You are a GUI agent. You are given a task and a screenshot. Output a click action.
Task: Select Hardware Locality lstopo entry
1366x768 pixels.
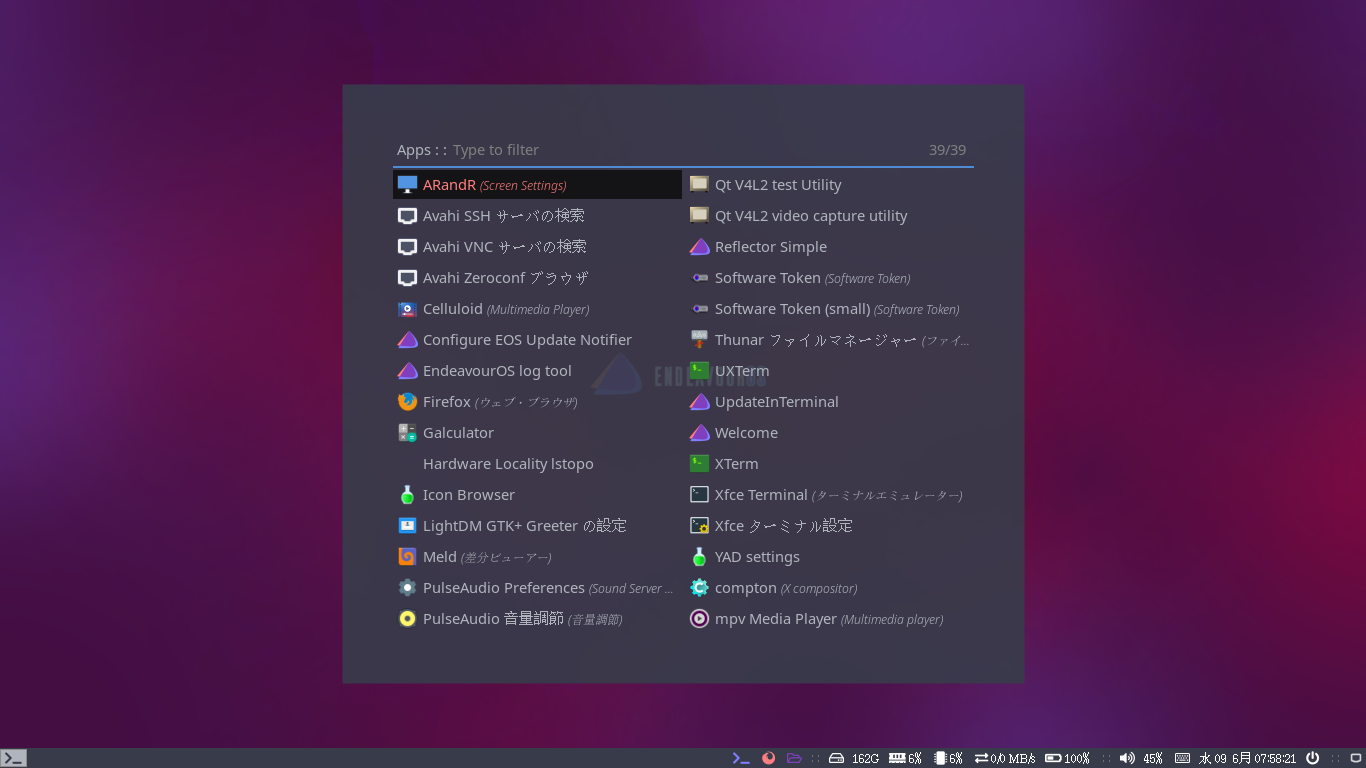coord(537,464)
